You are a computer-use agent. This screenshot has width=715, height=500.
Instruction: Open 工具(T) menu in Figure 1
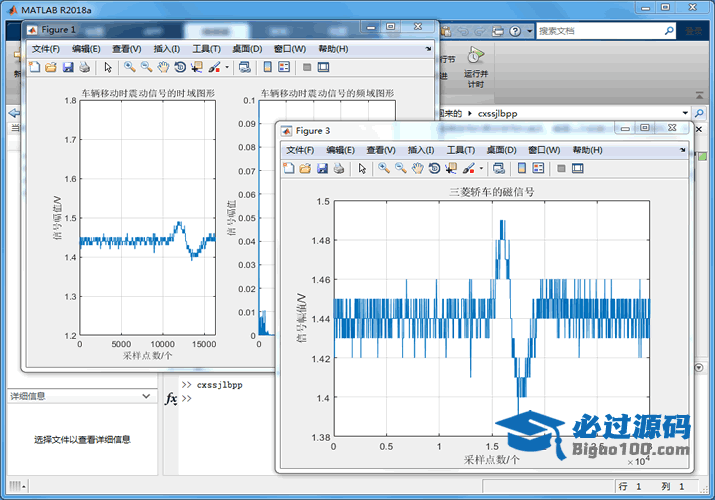coord(206,49)
